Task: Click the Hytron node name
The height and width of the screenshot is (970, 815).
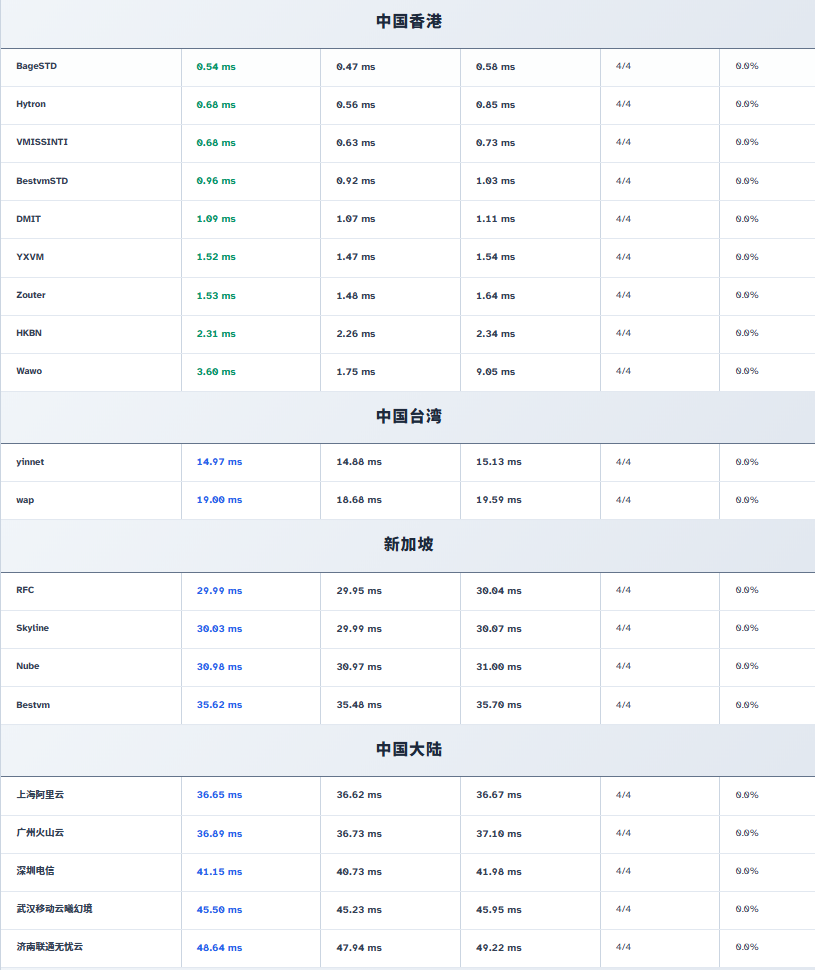Action: [x=31, y=104]
